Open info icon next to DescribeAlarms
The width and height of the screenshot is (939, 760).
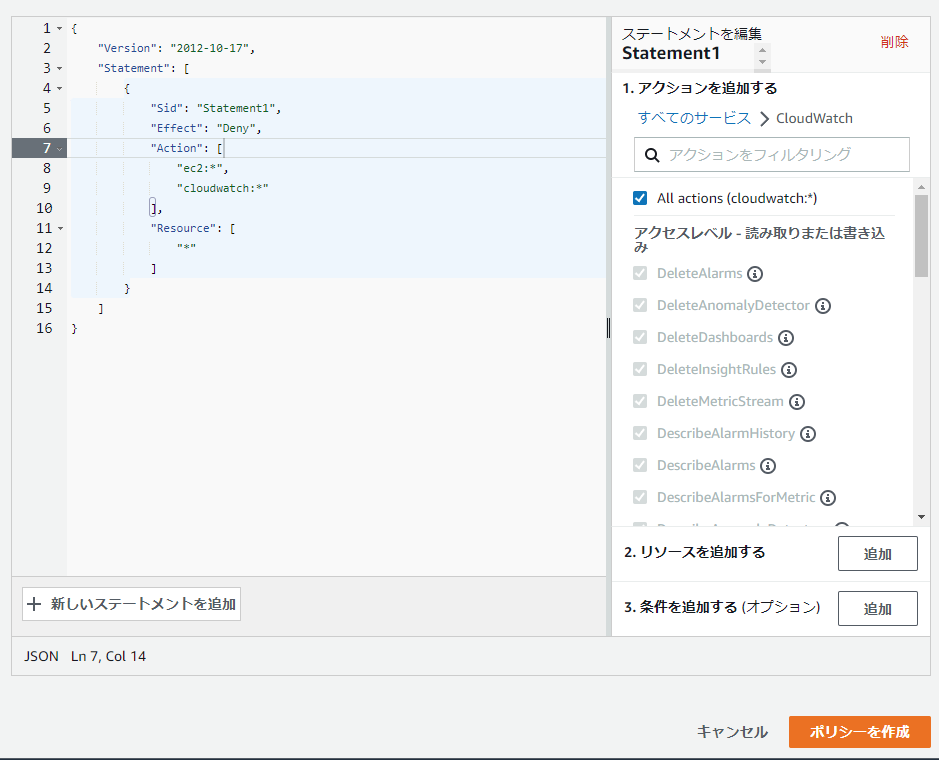(768, 465)
